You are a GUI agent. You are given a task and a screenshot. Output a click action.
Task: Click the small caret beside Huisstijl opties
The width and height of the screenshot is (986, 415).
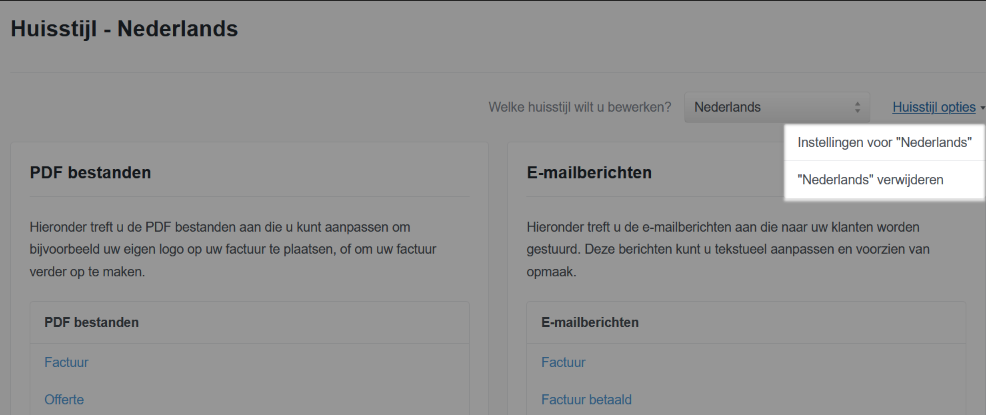tap(982, 108)
